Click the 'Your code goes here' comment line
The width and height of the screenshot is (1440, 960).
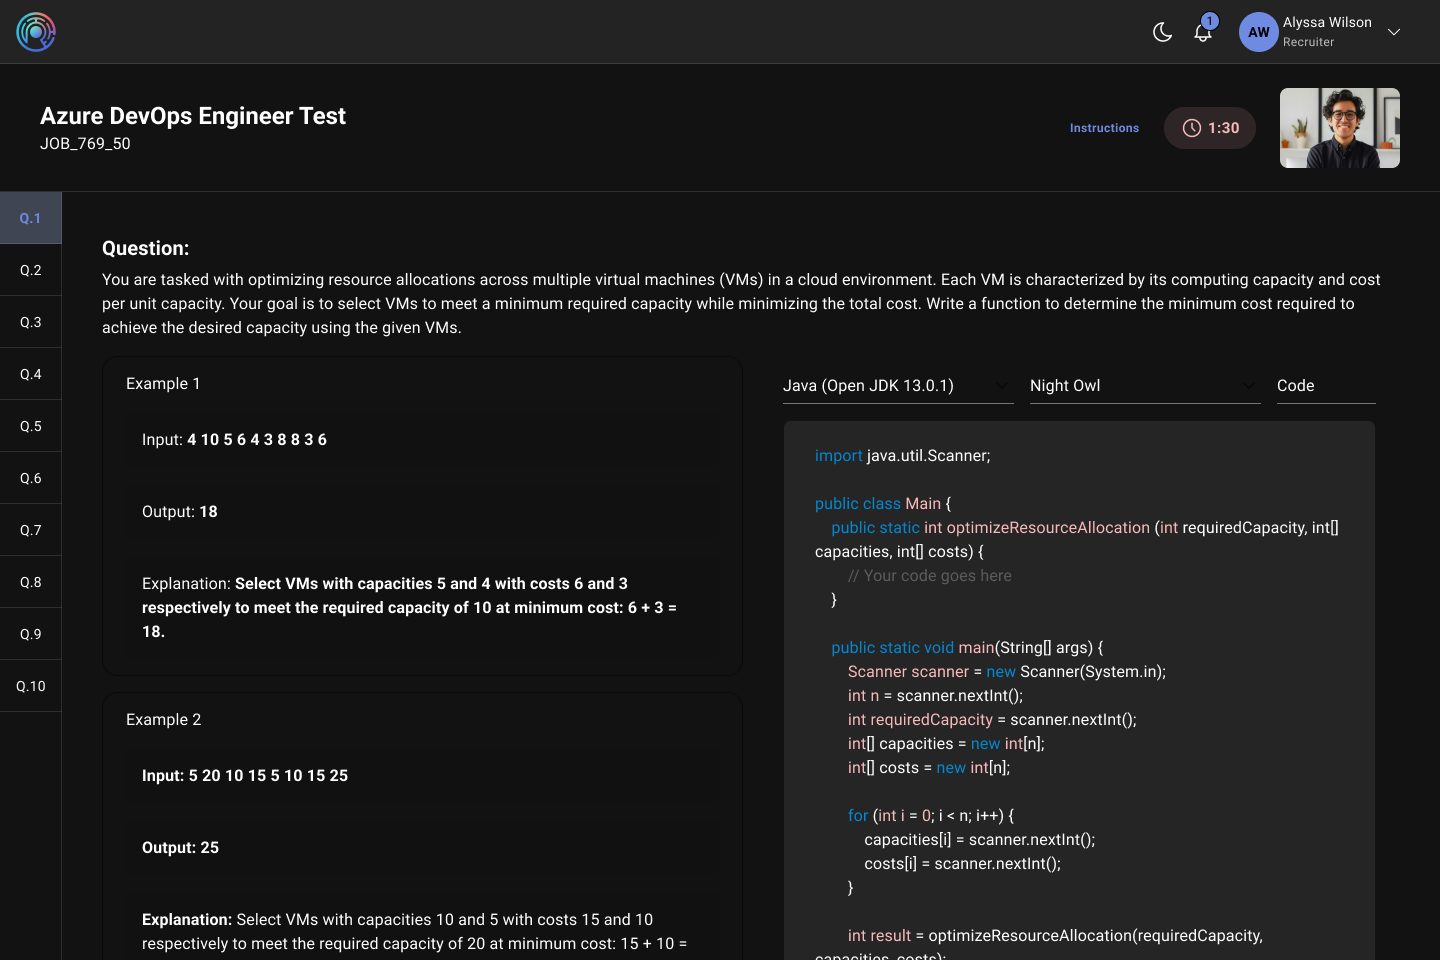coord(929,576)
